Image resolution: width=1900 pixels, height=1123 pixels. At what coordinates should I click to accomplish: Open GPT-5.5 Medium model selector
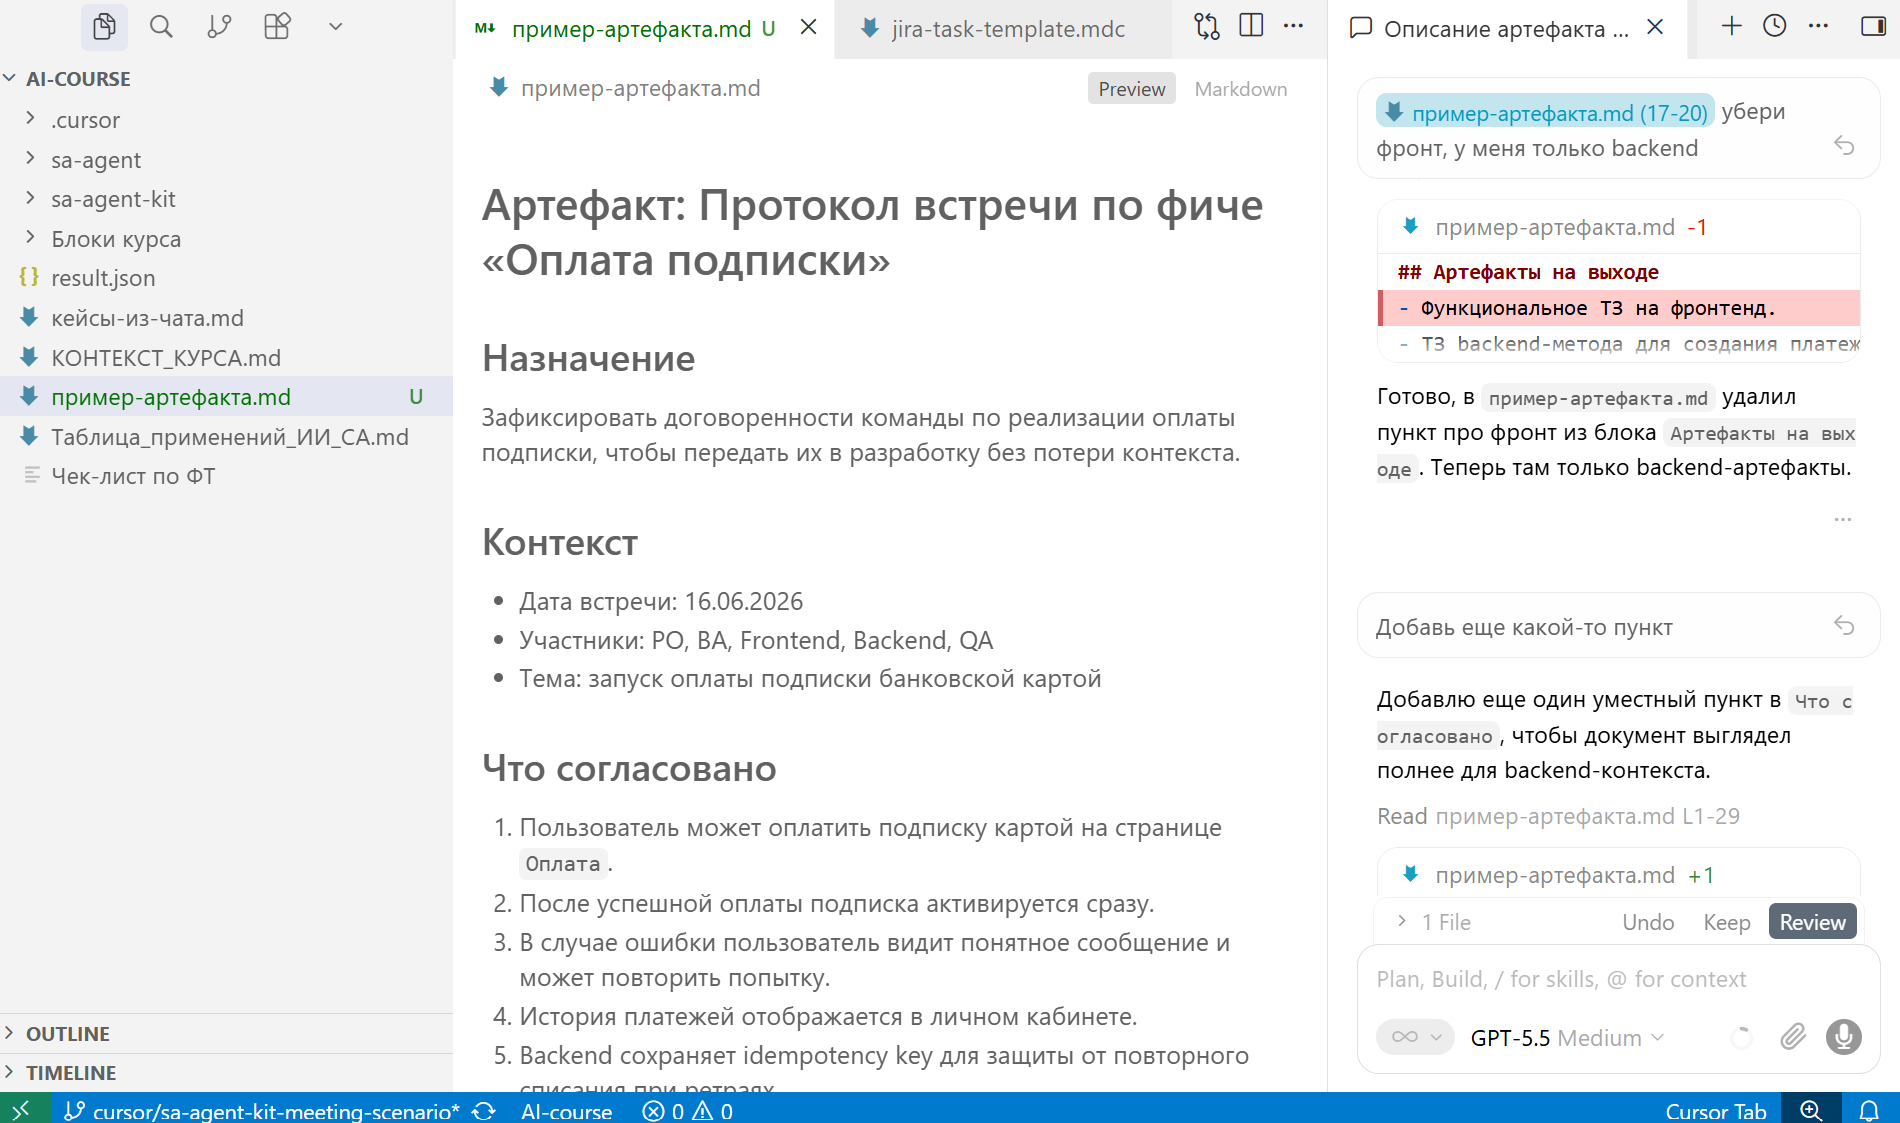tap(1567, 1038)
